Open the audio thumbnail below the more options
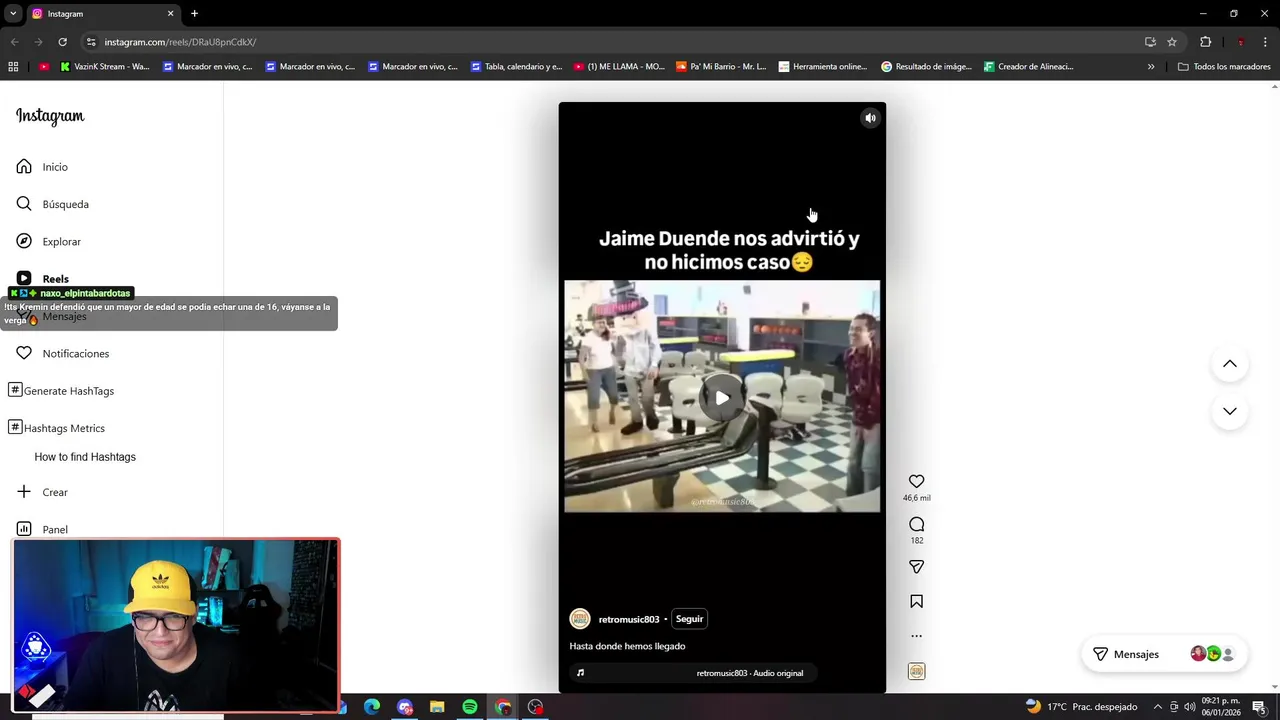 pyautogui.click(x=916, y=671)
